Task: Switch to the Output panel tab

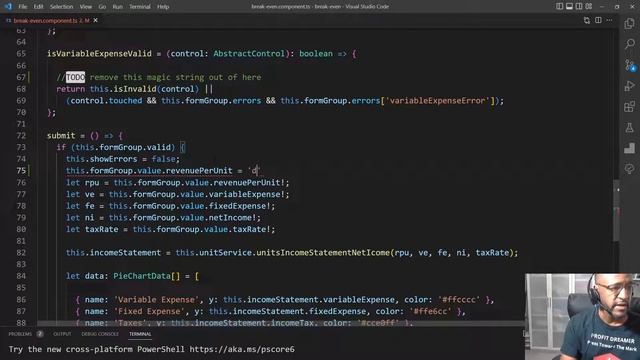Action: [x=62, y=334]
